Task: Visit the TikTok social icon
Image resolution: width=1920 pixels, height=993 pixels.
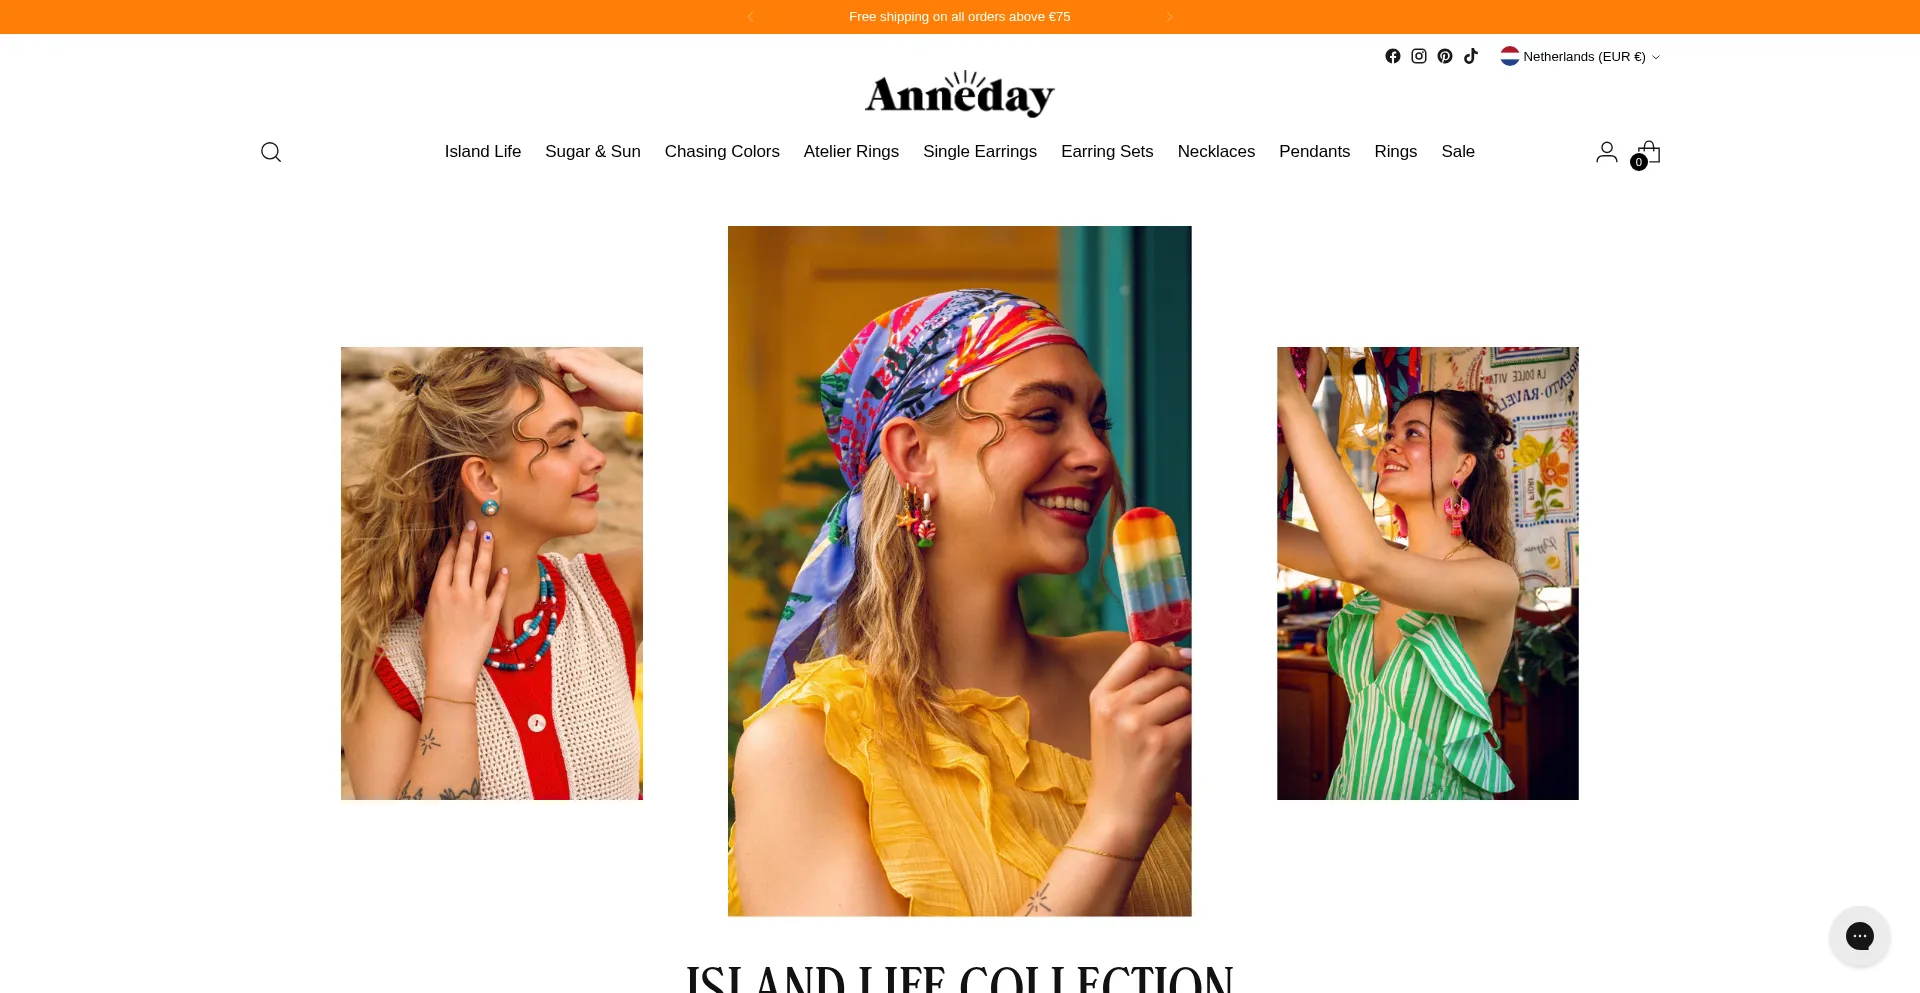Action: click(1471, 56)
